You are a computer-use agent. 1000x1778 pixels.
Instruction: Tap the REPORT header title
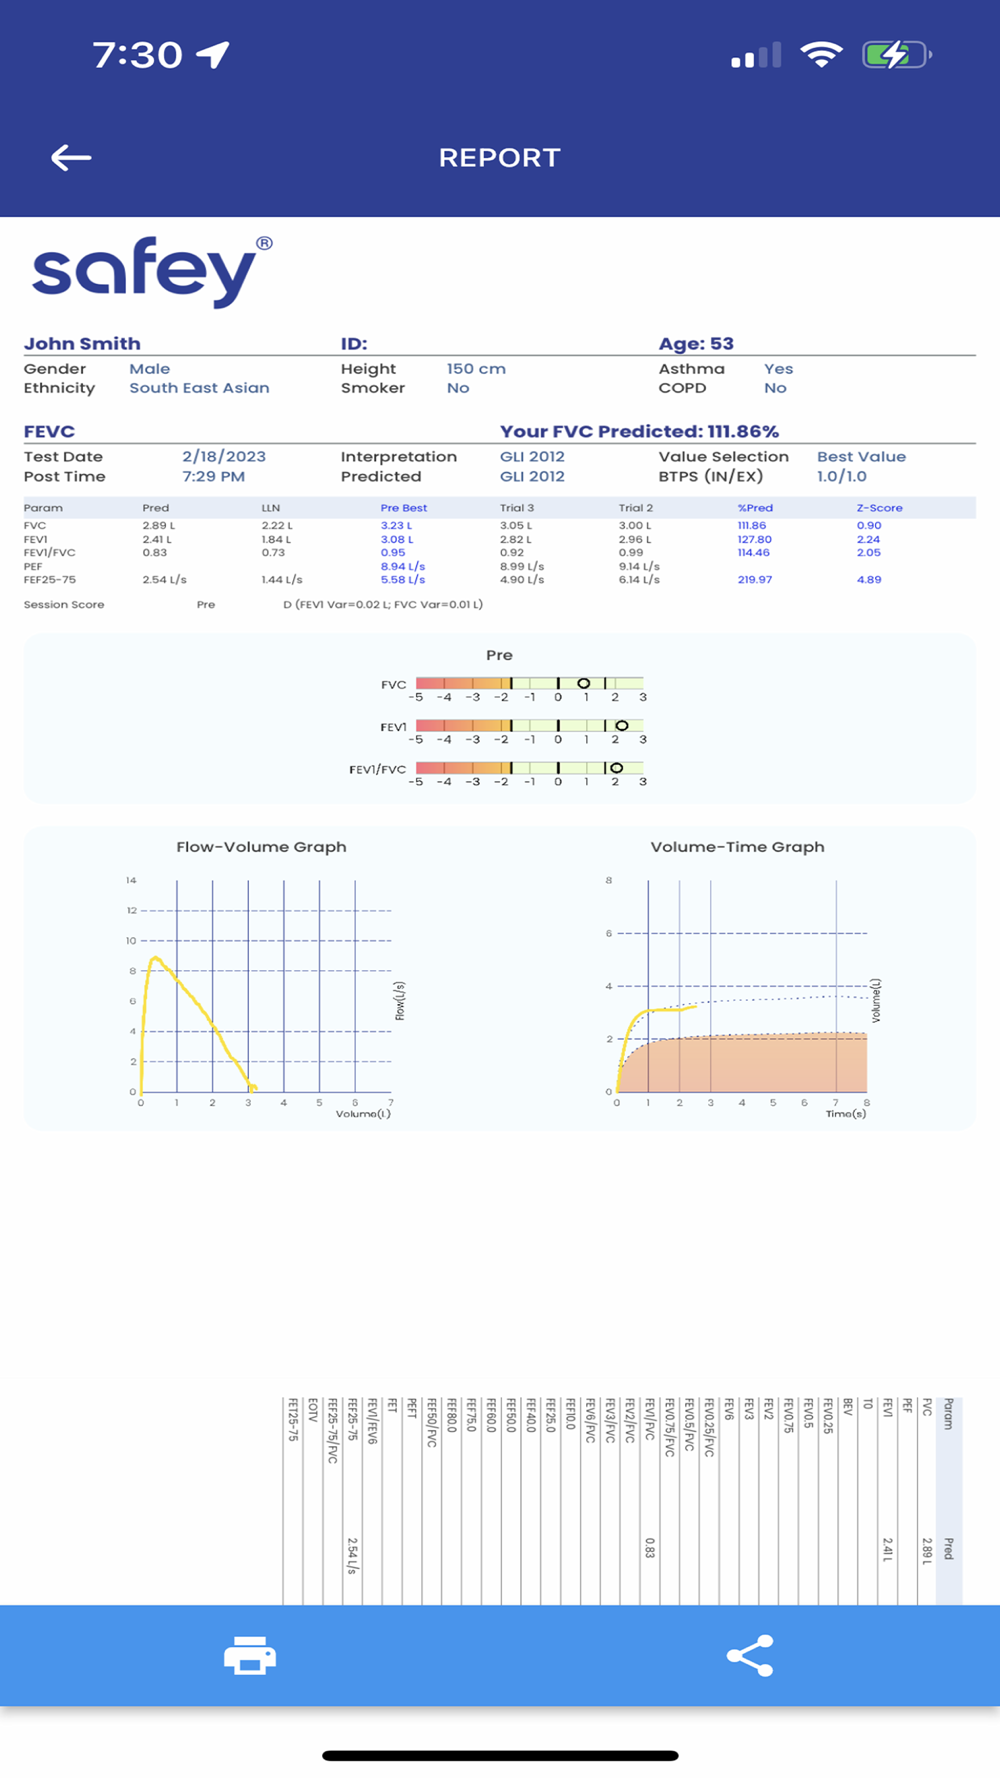pos(500,157)
